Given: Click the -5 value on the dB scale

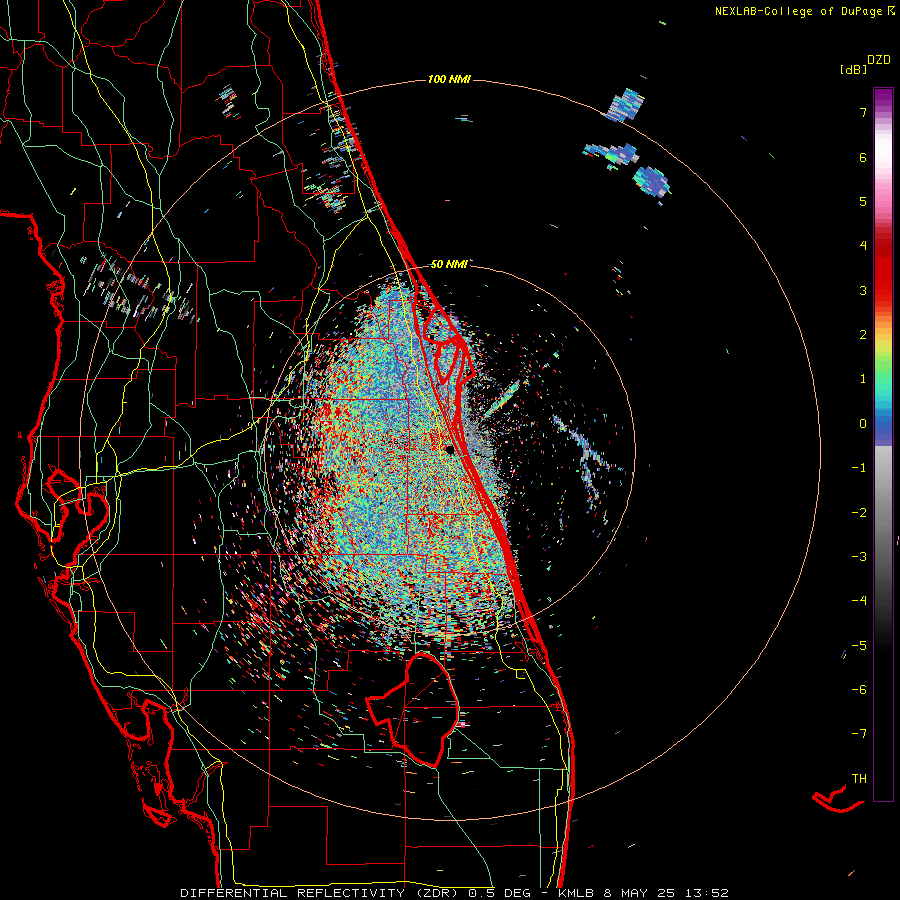Looking at the screenshot, I should click(859, 646).
